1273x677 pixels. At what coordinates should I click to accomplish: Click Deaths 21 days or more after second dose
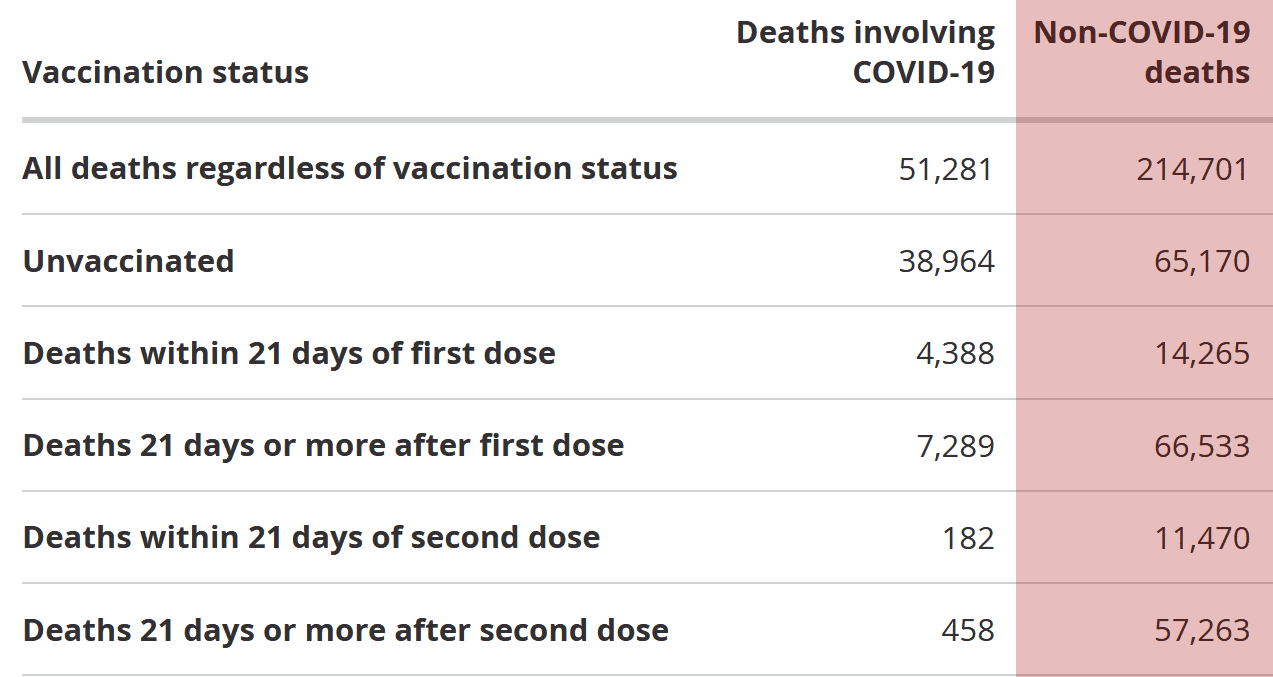click(x=346, y=630)
